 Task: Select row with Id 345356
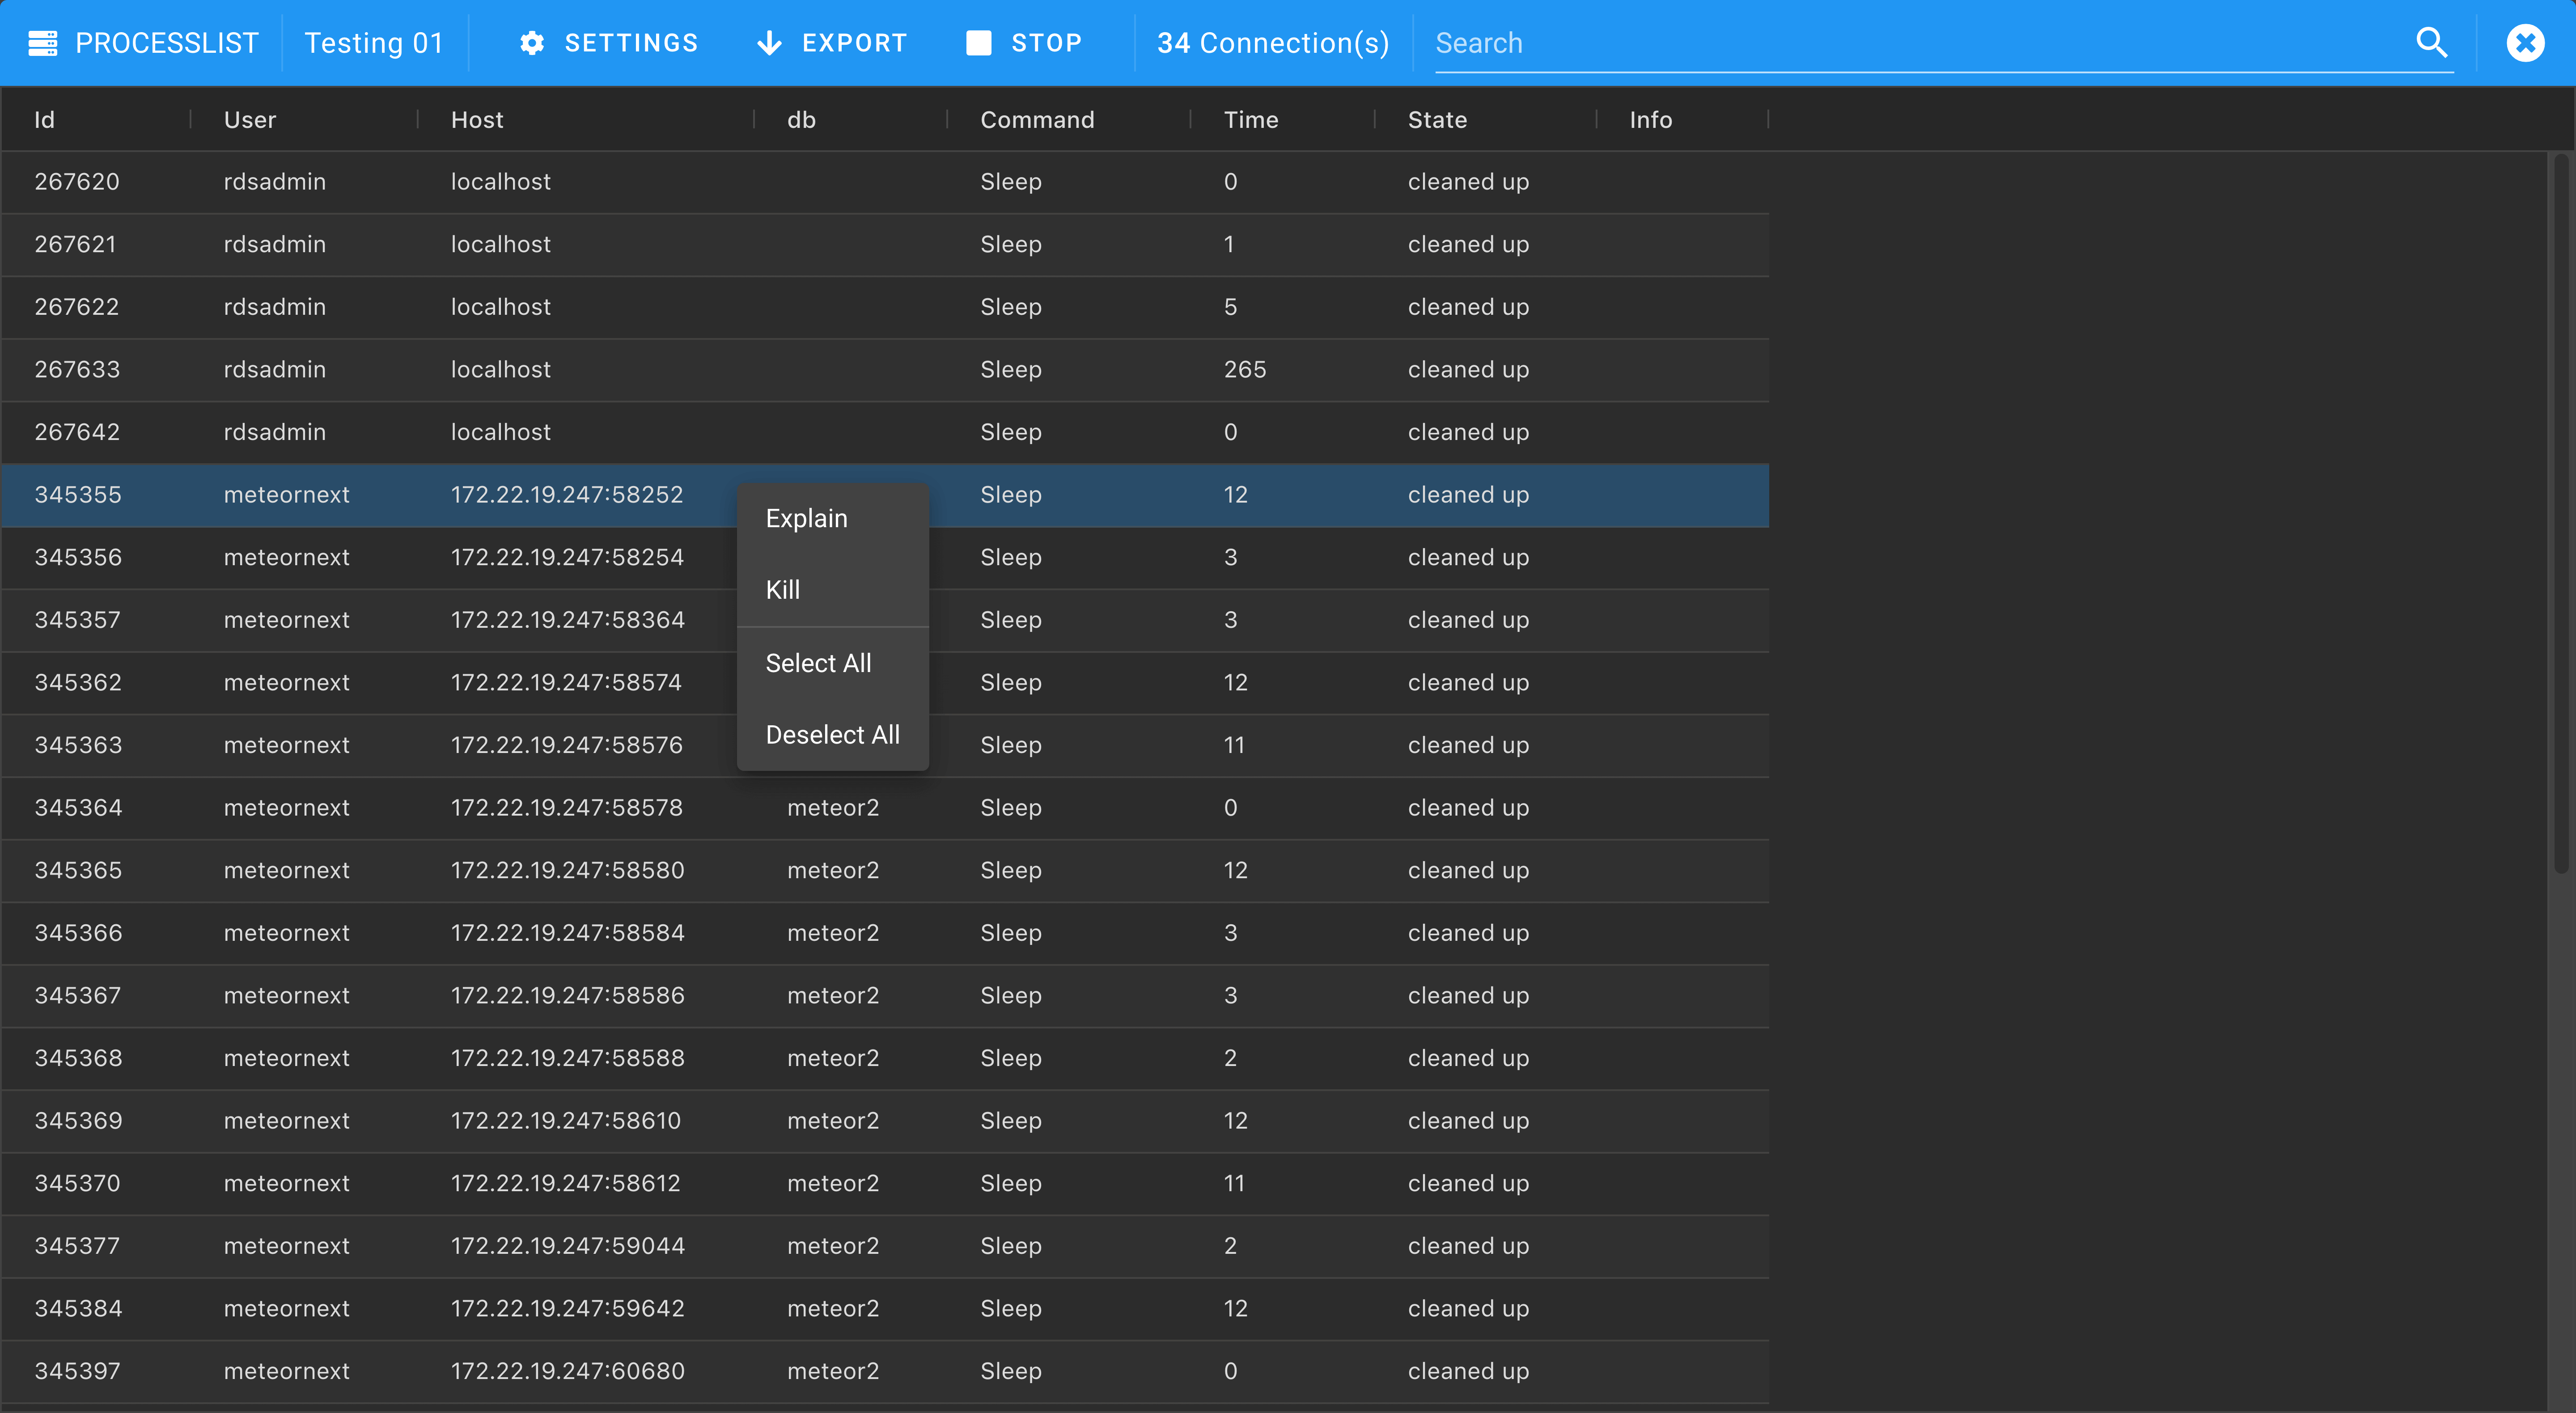[x=885, y=558]
